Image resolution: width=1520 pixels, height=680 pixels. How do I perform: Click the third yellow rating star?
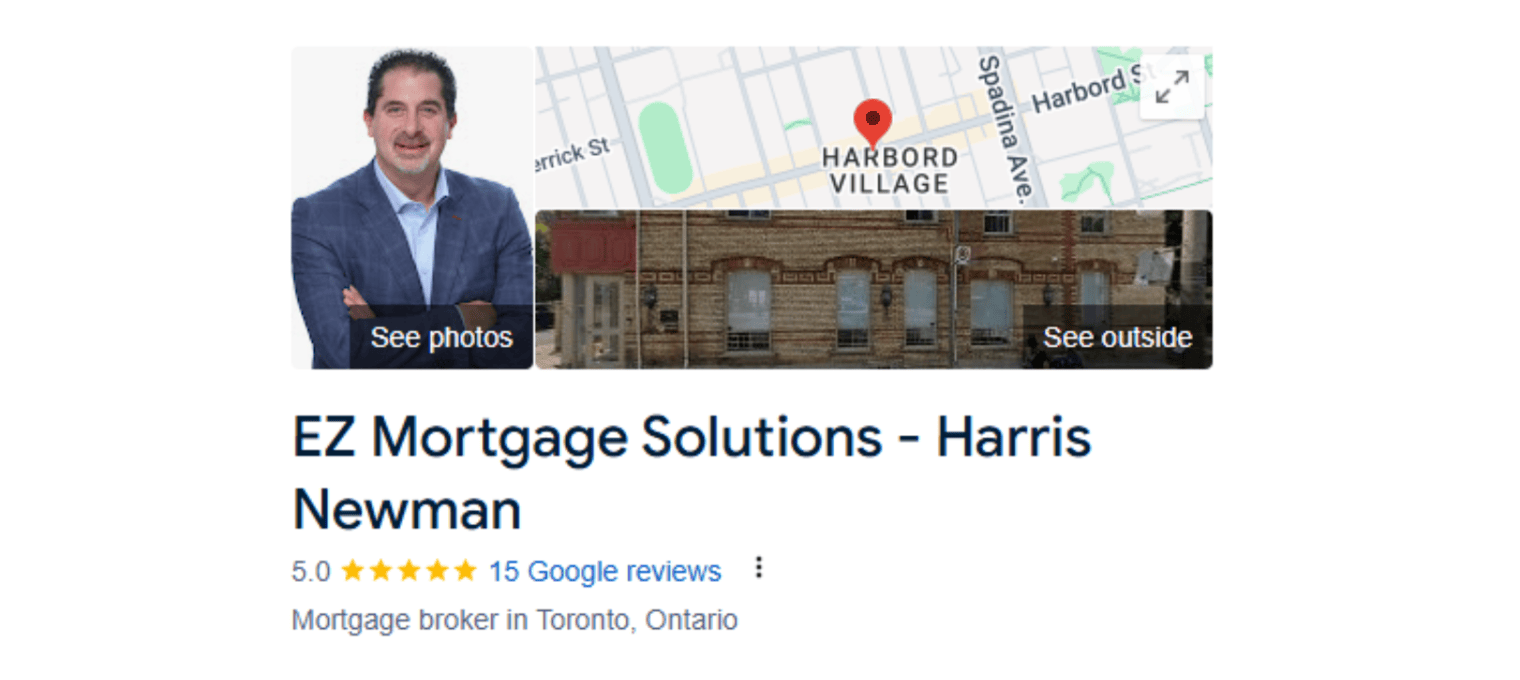409,571
